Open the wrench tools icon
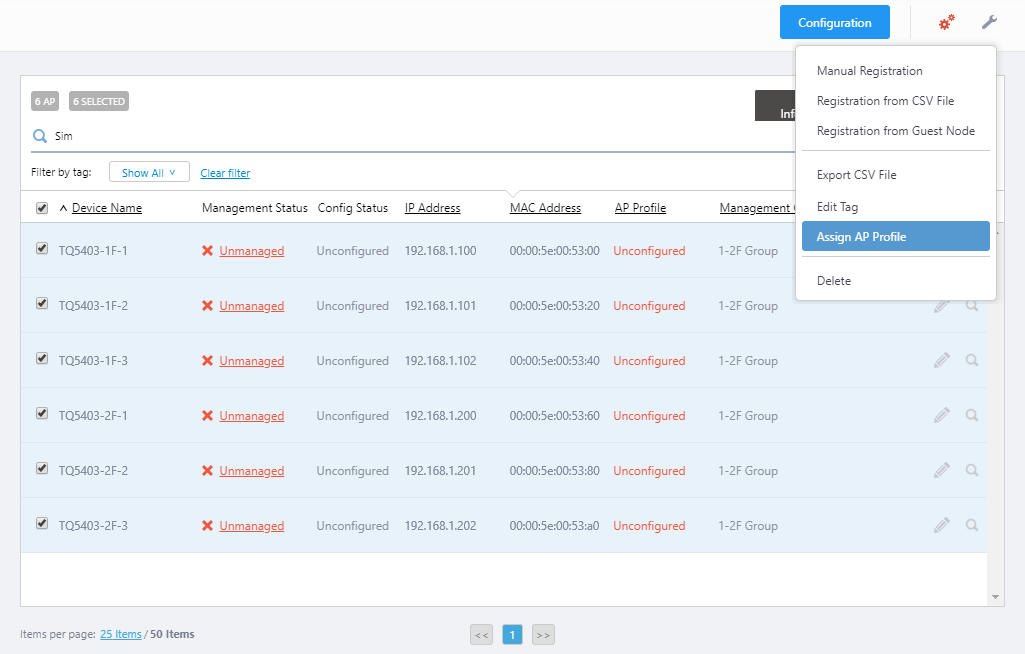The image size is (1025, 654). pyautogui.click(x=989, y=22)
